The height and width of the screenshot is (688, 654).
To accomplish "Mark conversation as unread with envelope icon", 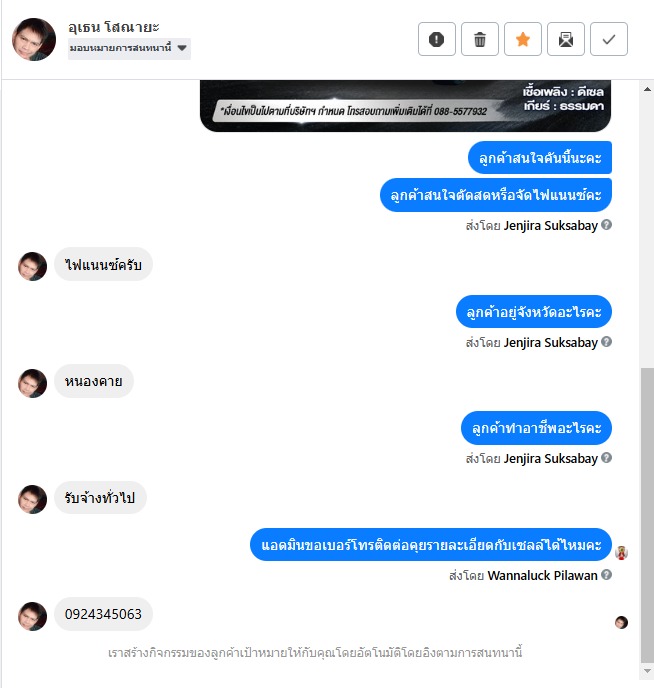I will pyautogui.click(x=565, y=39).
